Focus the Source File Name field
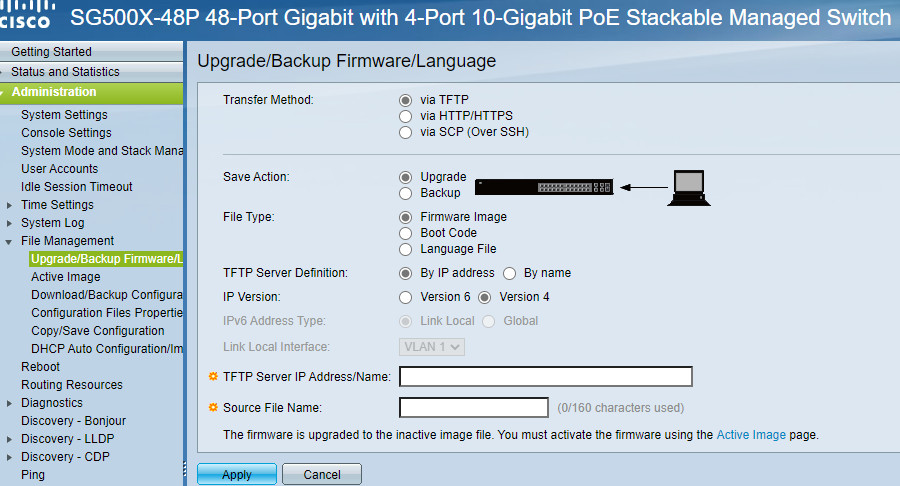Image resolution: width=900 pixels, height=486 pixels. tap(474, 407)
